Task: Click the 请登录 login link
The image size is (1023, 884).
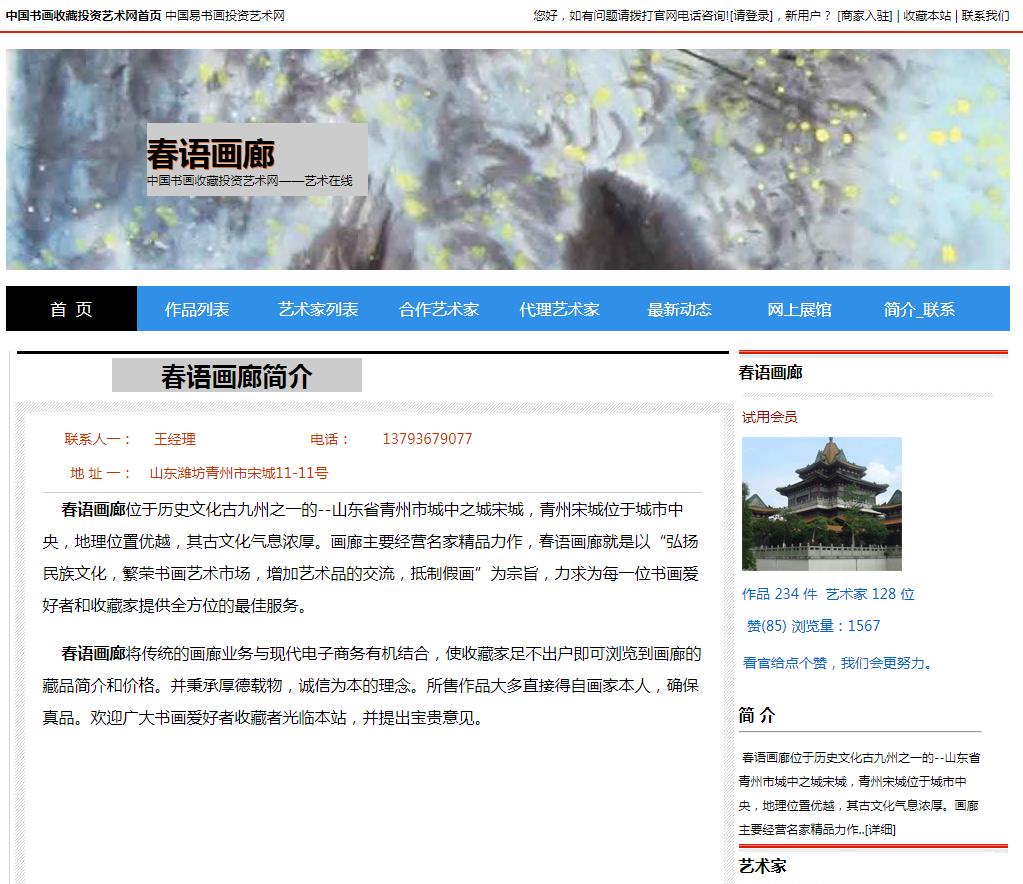Action: [751, 16]
